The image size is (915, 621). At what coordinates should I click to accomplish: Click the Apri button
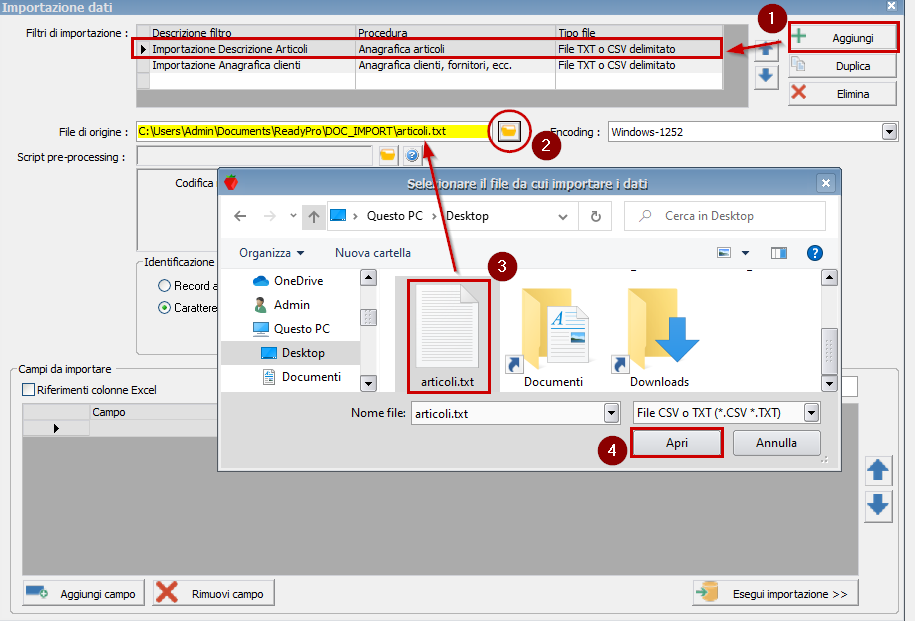677,443
